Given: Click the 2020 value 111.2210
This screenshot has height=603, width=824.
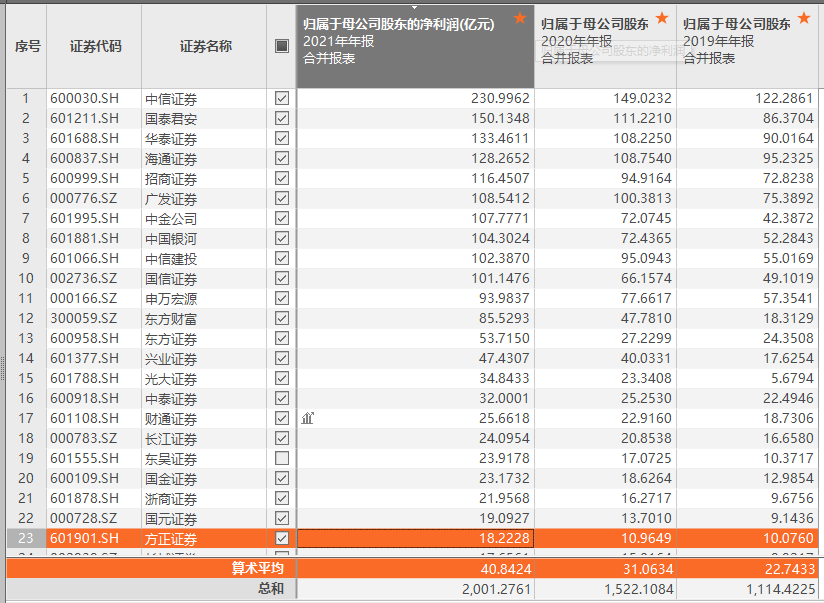Looking at the screenshot, I should 642,118.
